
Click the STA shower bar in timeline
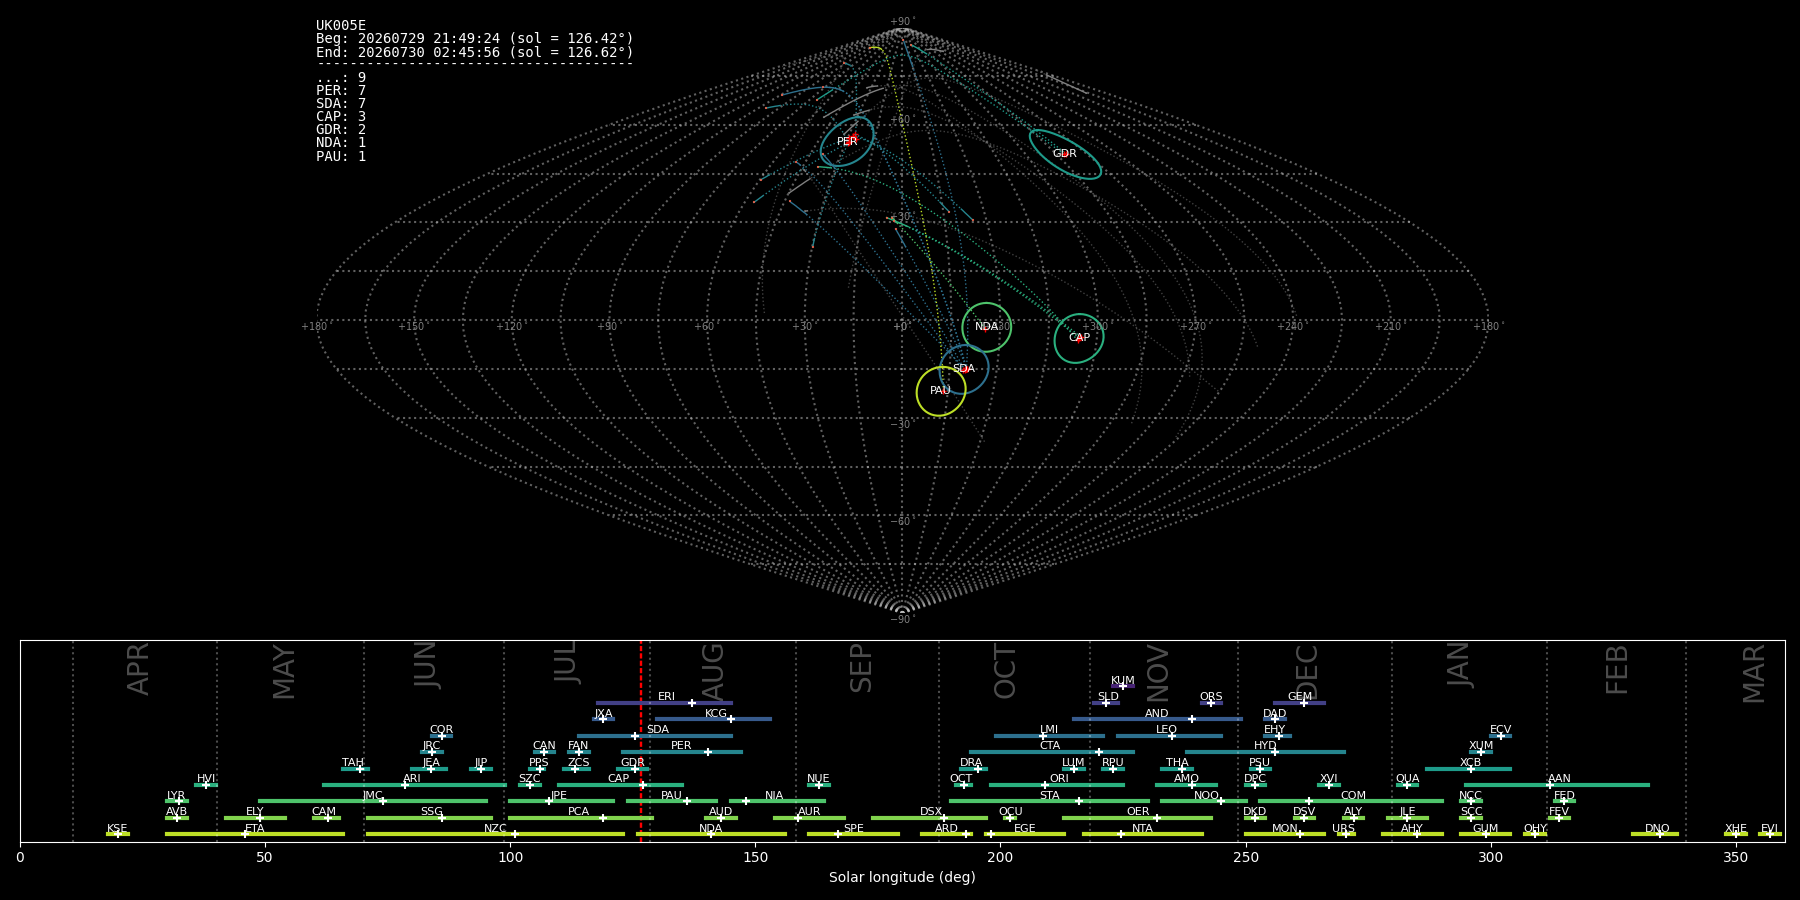click(1049, 801)
